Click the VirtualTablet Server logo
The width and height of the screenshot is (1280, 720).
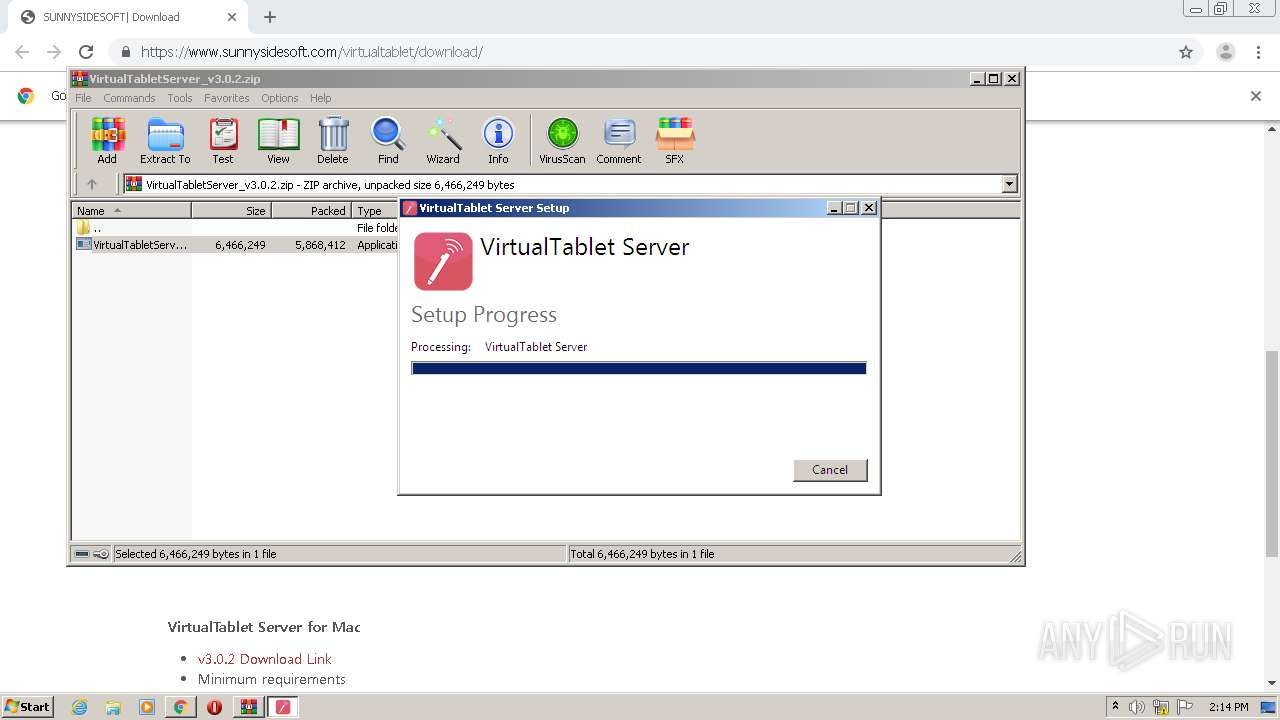[443, 261]
